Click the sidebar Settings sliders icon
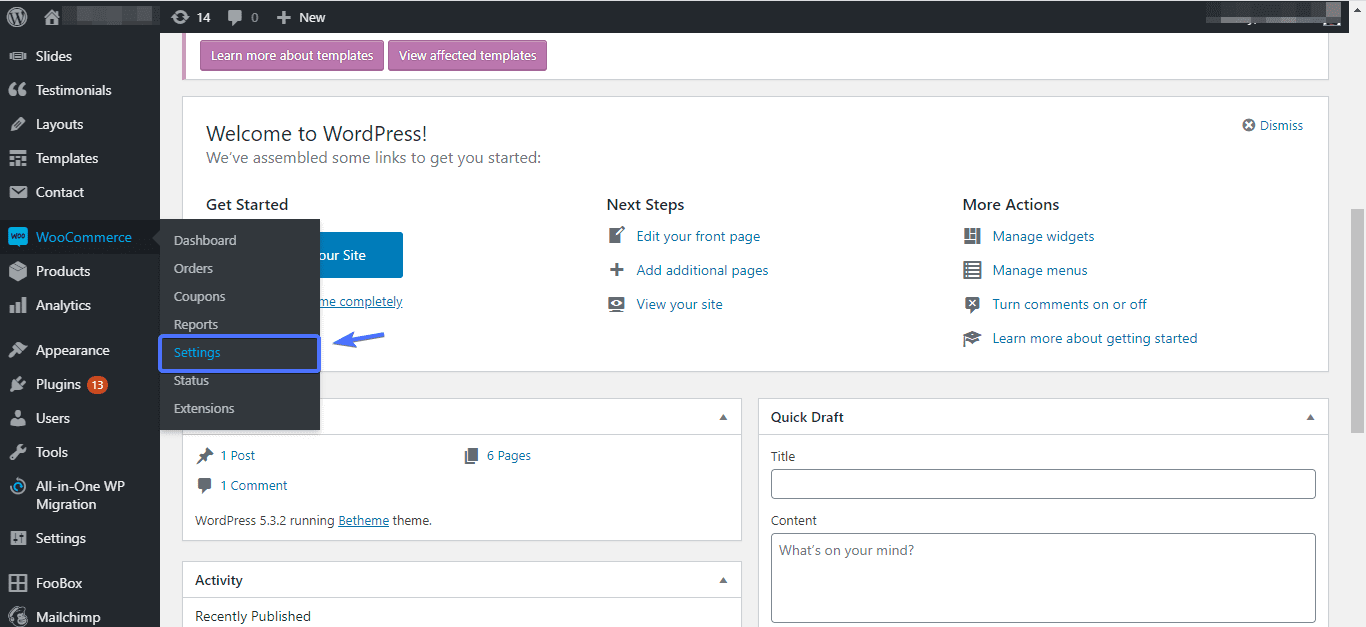This screenshot has width=1366, height=627. point(17,538)
